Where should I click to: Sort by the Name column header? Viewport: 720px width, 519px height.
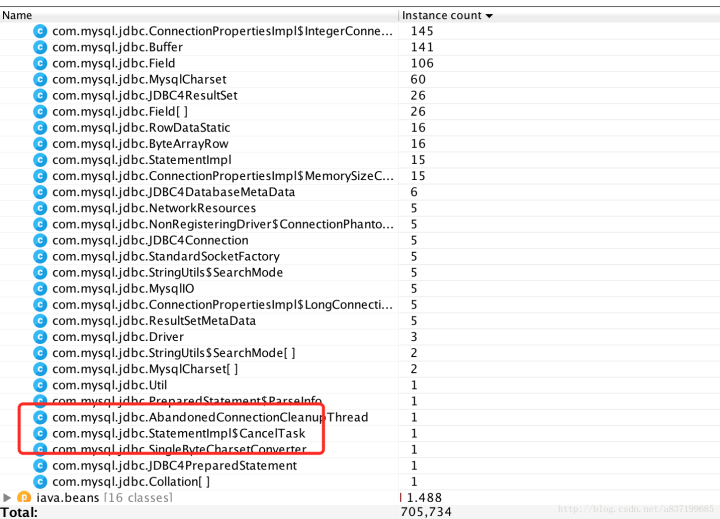[199, 15]
